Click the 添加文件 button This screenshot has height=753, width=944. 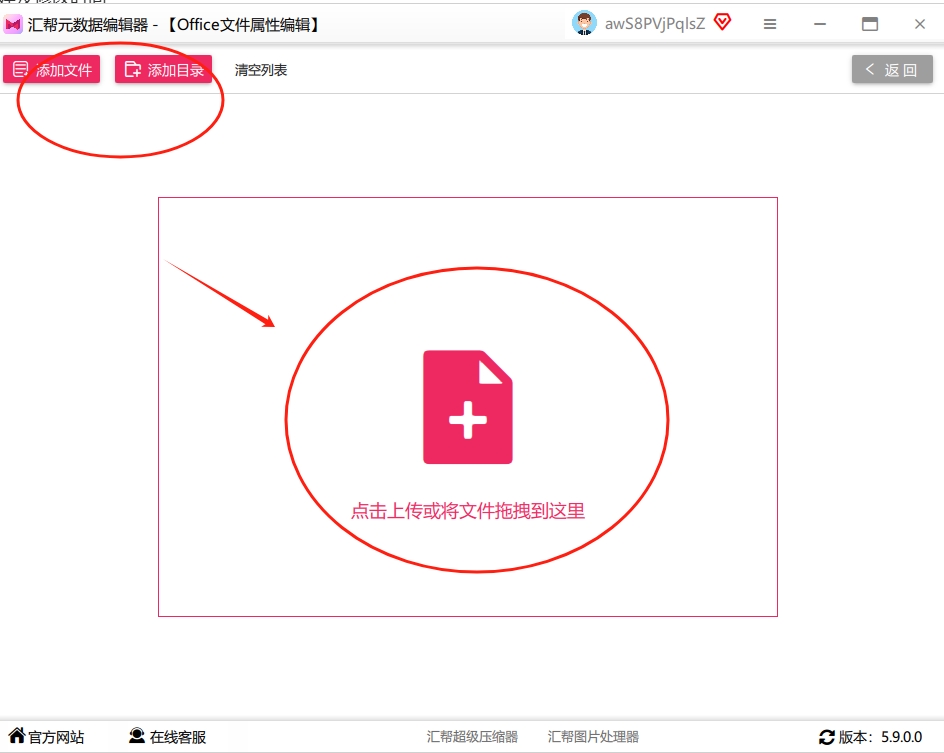(52, 70)
